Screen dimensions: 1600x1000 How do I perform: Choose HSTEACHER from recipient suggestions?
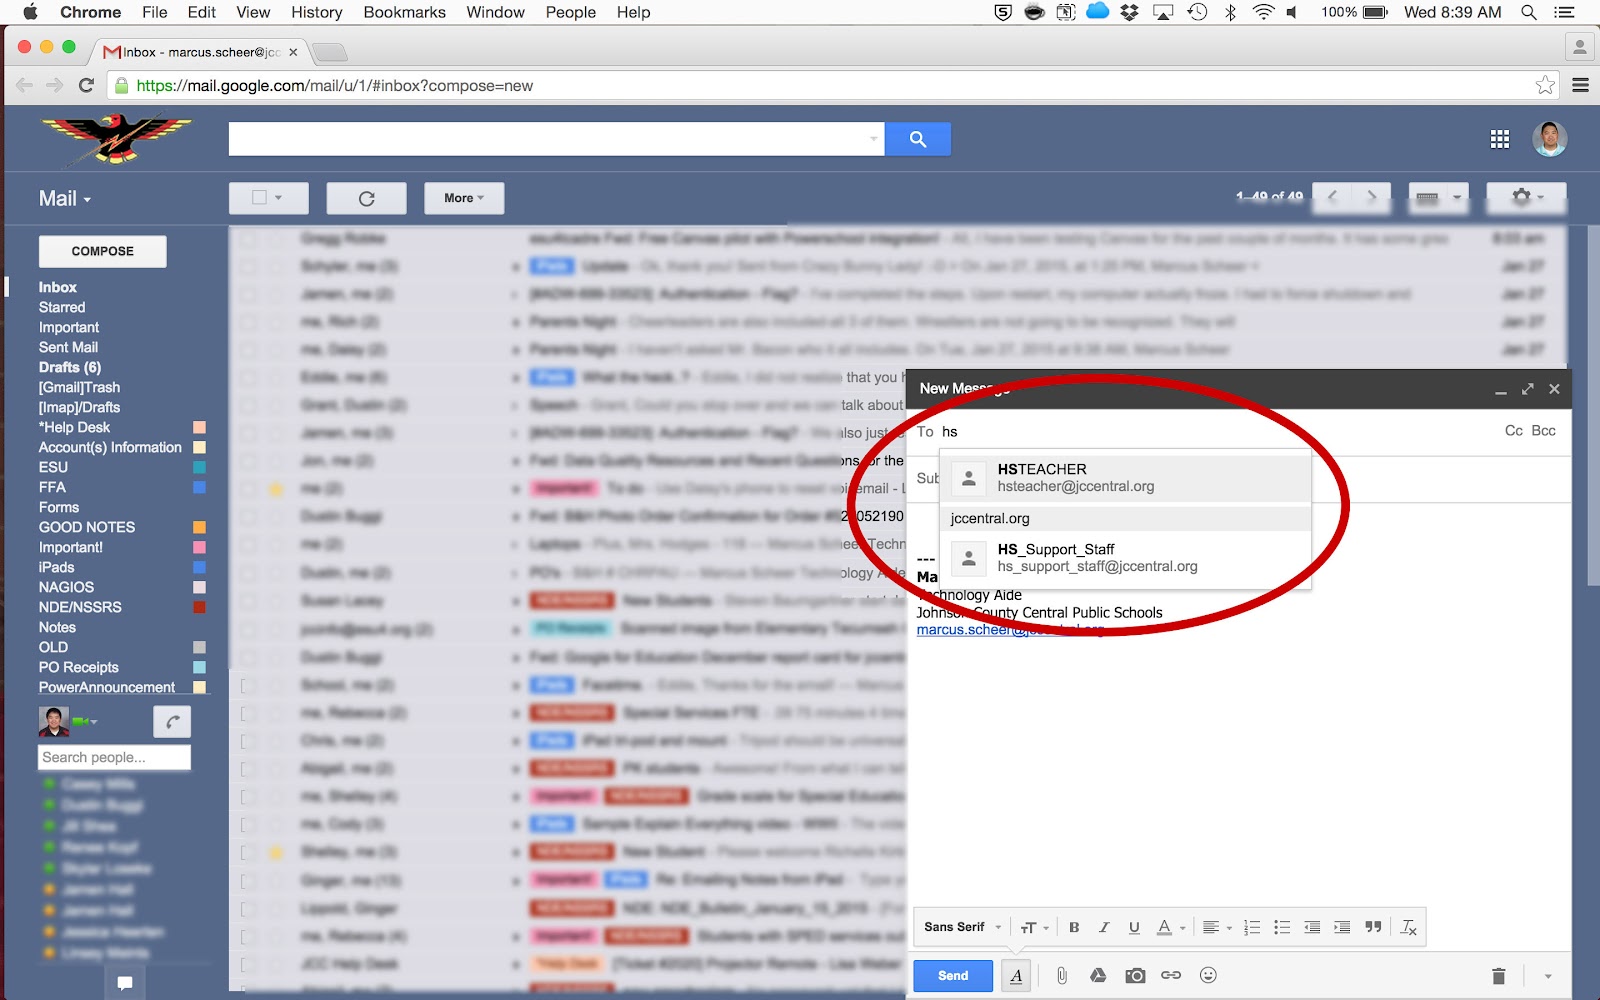[x=1126, y=478]
